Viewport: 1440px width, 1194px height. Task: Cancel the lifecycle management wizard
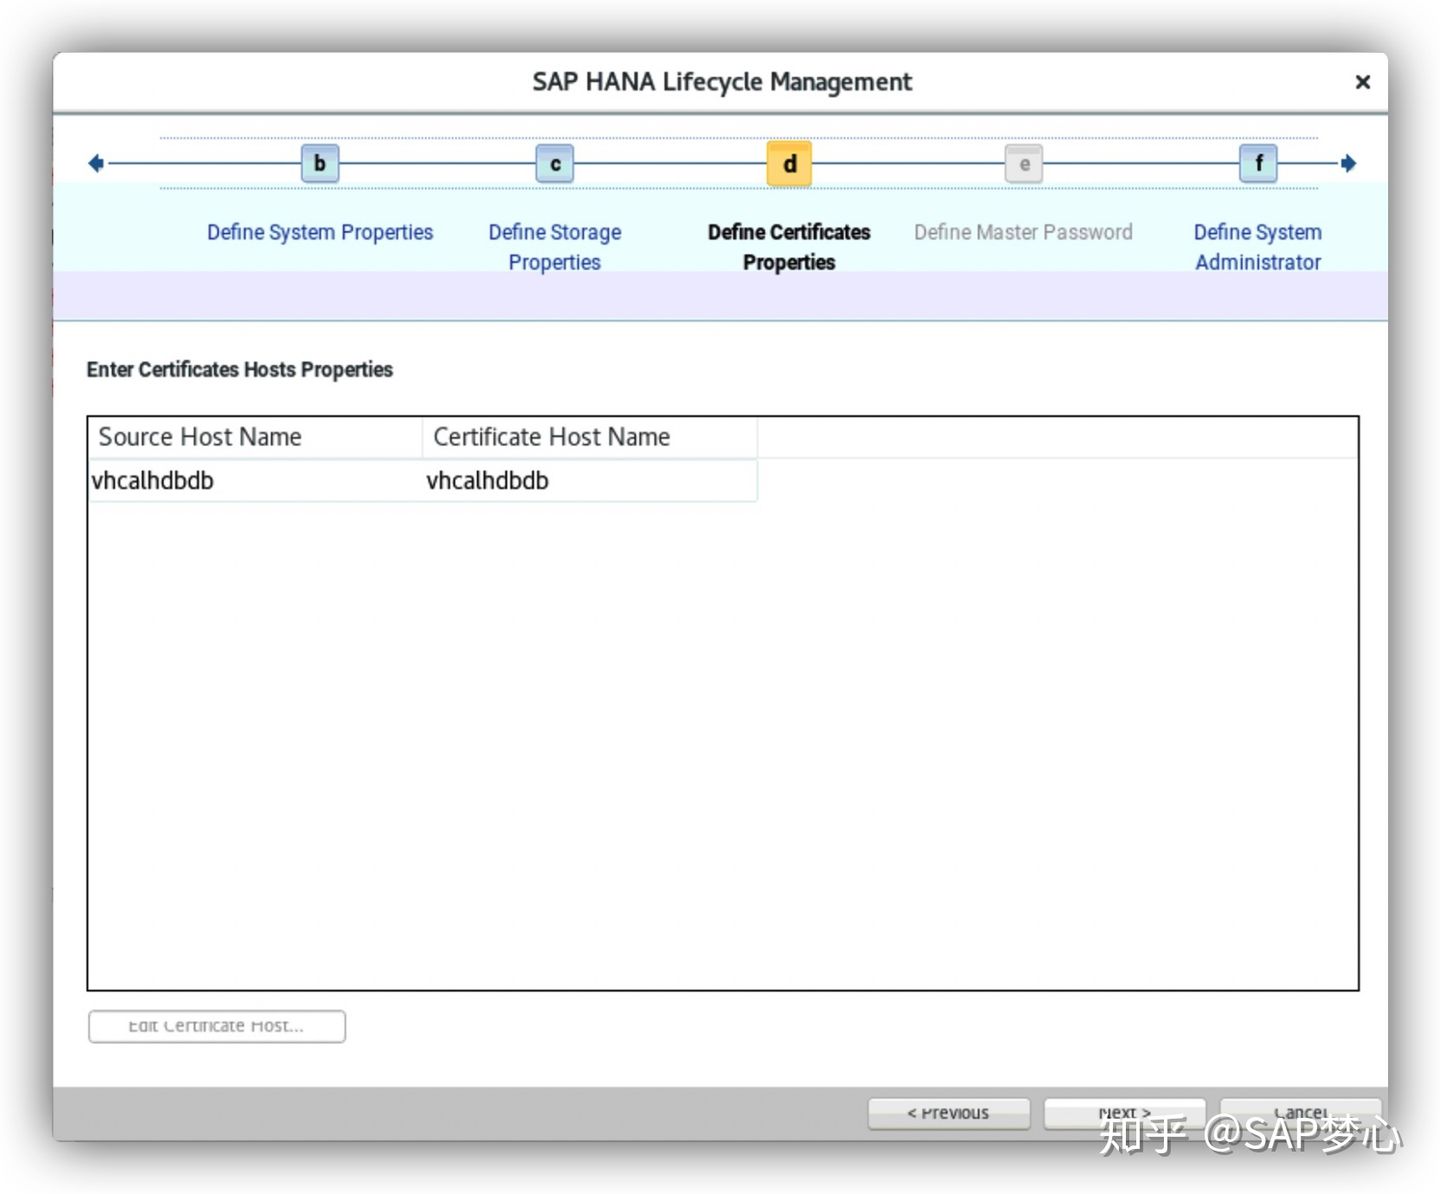(1301, 1113)
